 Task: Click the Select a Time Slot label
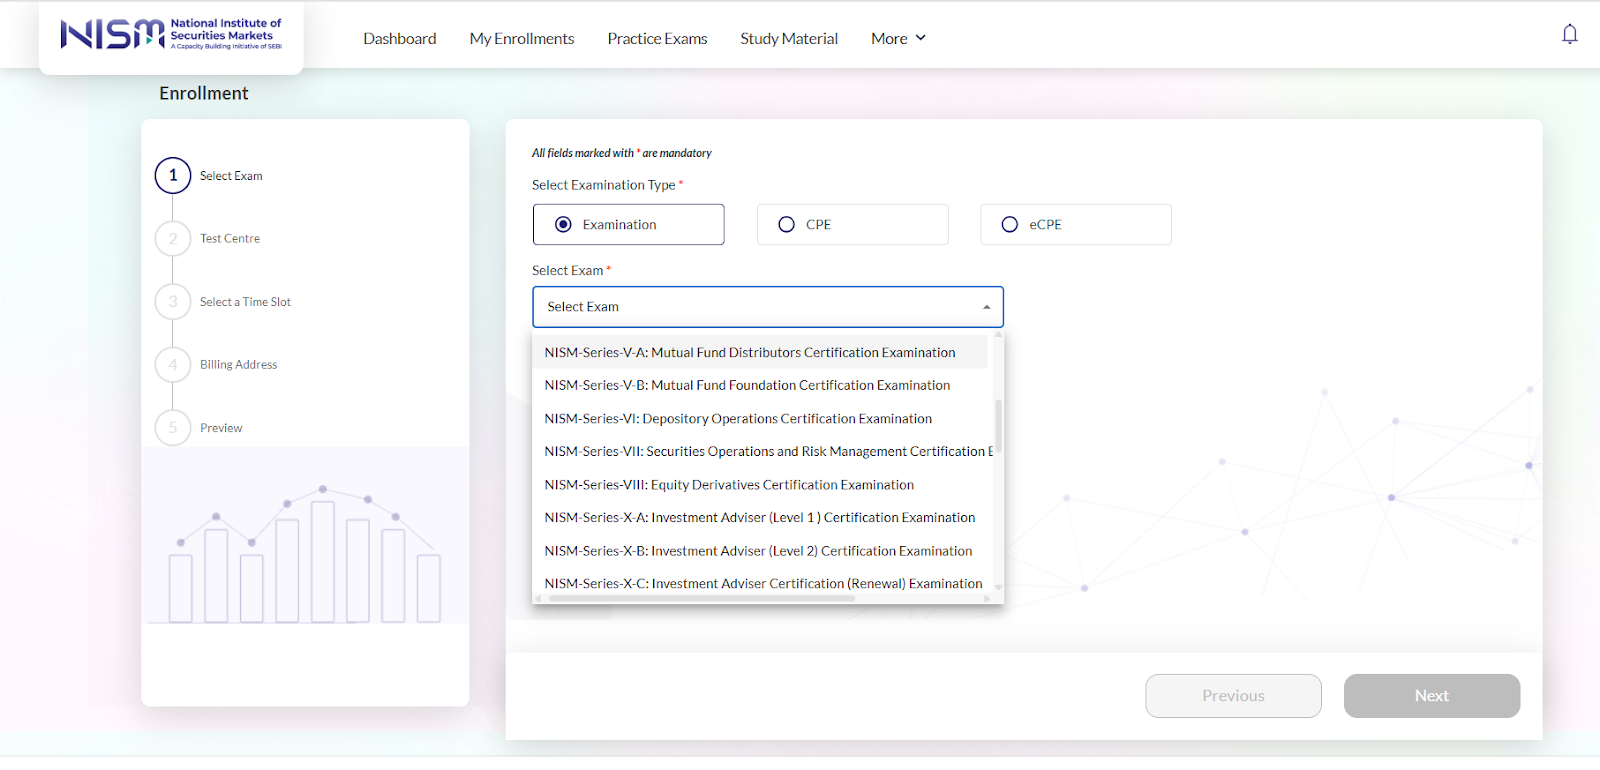pos(245,302)
